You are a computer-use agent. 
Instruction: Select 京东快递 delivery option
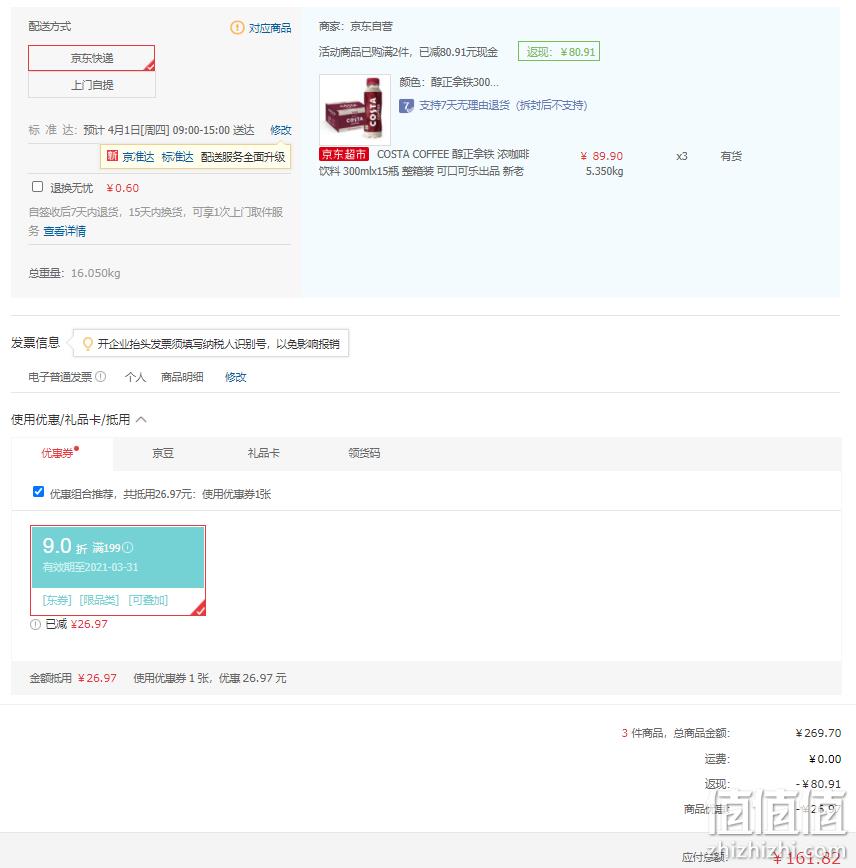pyautogui.click(x=92, y=58)
